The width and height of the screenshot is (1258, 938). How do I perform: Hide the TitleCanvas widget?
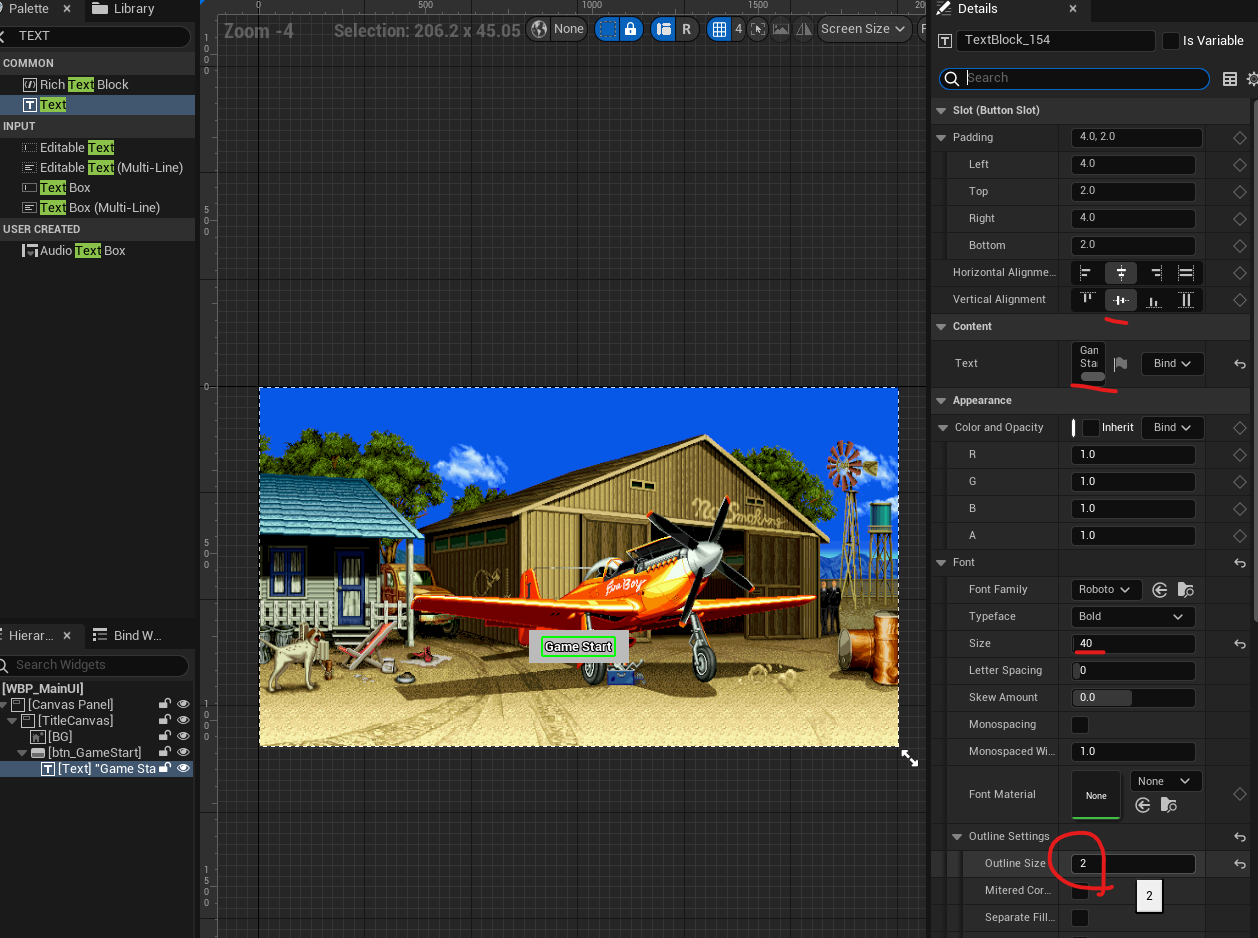click(183, 721)
